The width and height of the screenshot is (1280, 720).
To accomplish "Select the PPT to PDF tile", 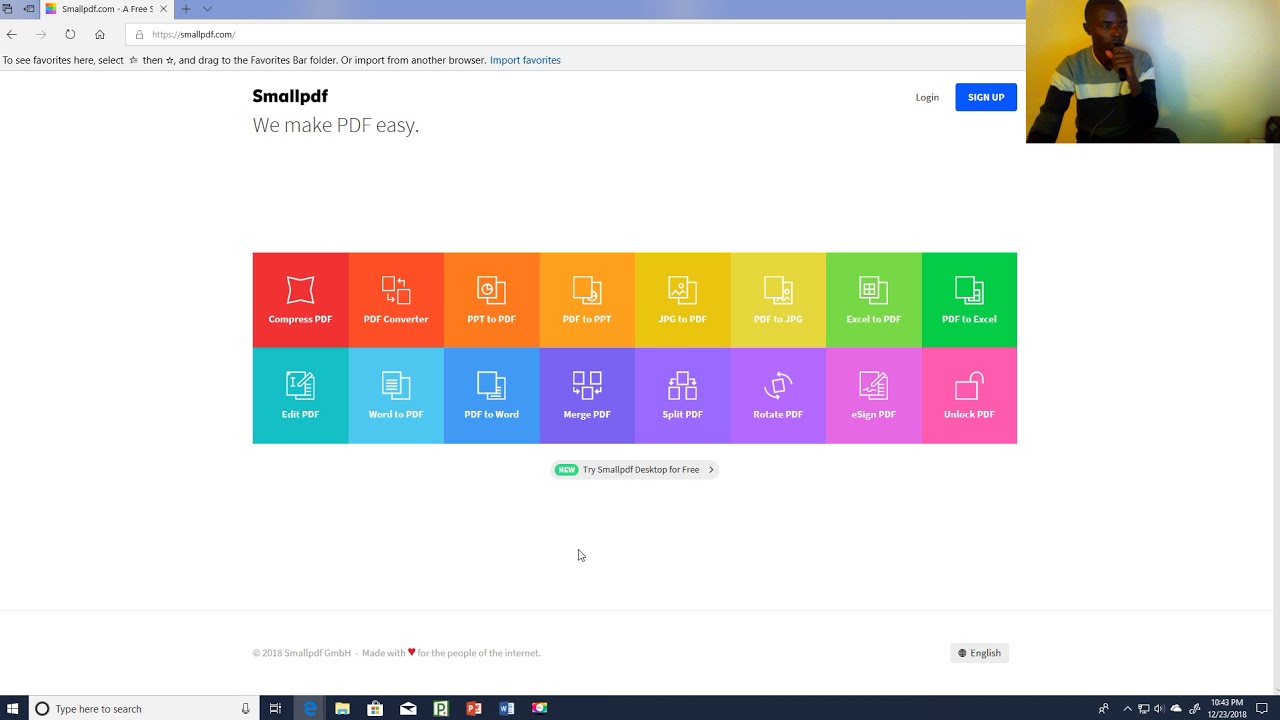I will tap(491, 300).
